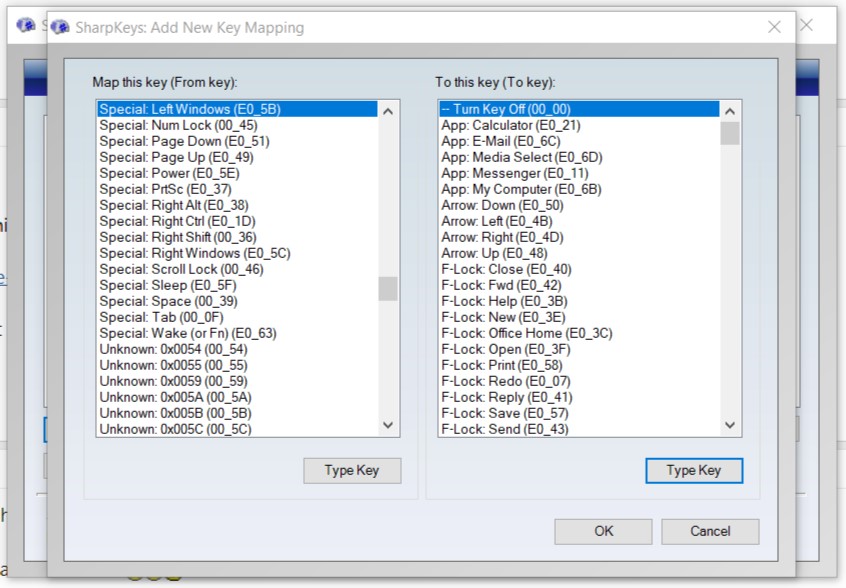
Task: Select Special: Scroll Lock (00_46)
Action: point(237,269)
